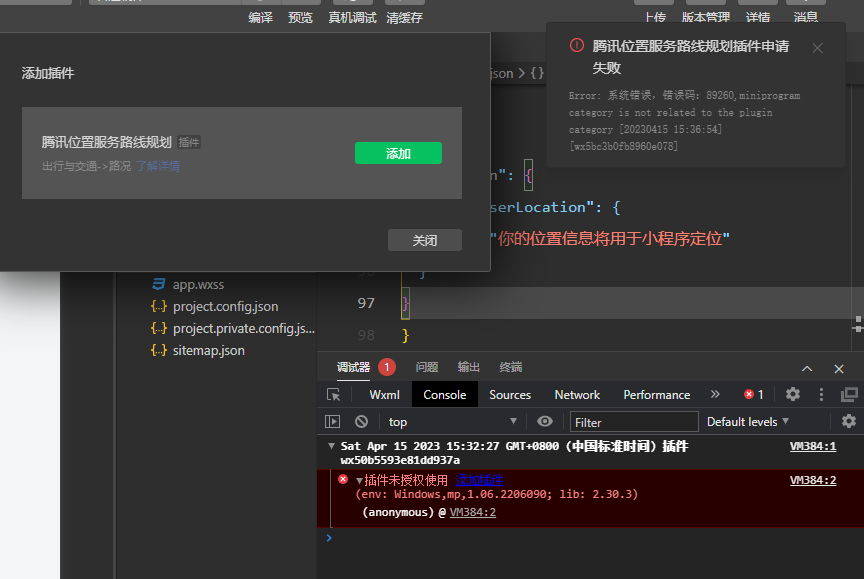Click the error count indicator in devtools
This screenshot has height=579, width=864.
(754, 394)
